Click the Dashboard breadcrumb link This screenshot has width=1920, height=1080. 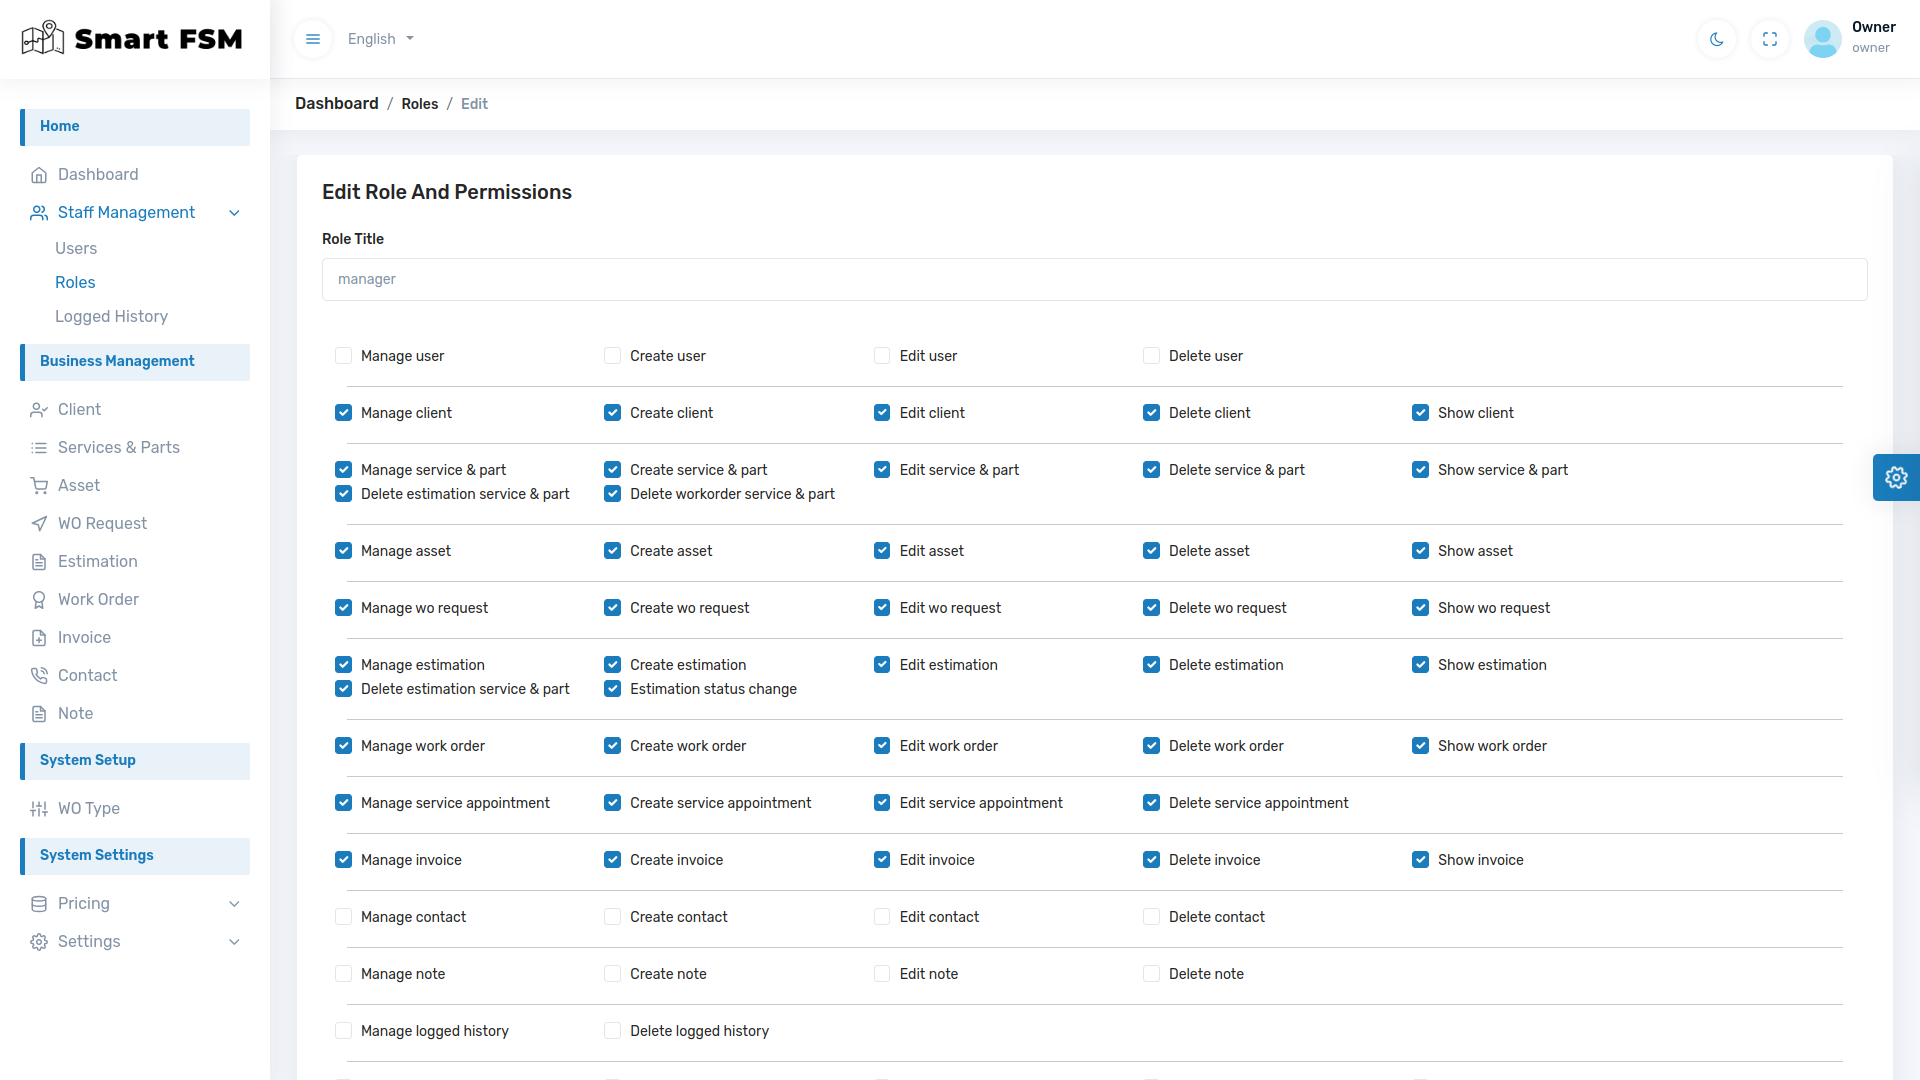point(336,104)
